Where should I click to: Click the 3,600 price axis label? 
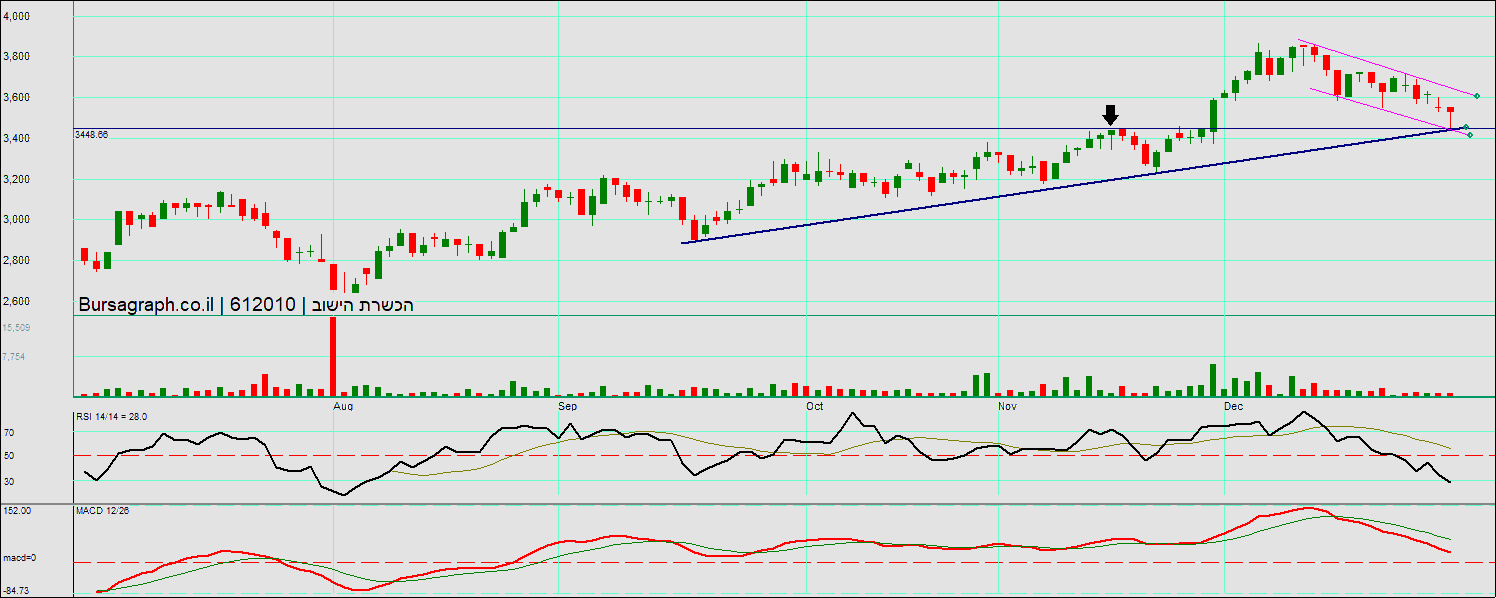tap(17, 98)
